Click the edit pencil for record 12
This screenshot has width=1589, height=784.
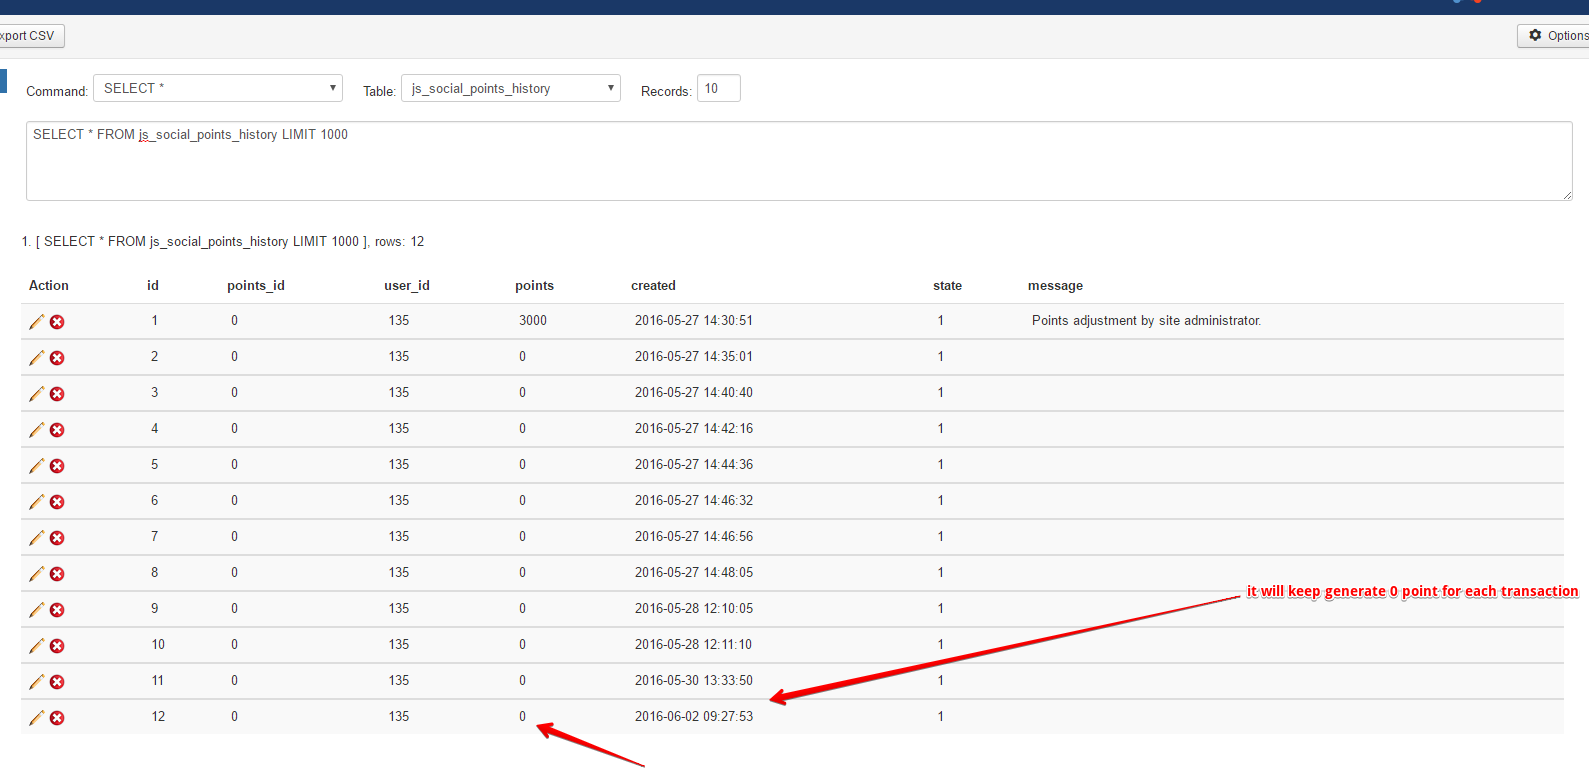[x=37, y=718]
